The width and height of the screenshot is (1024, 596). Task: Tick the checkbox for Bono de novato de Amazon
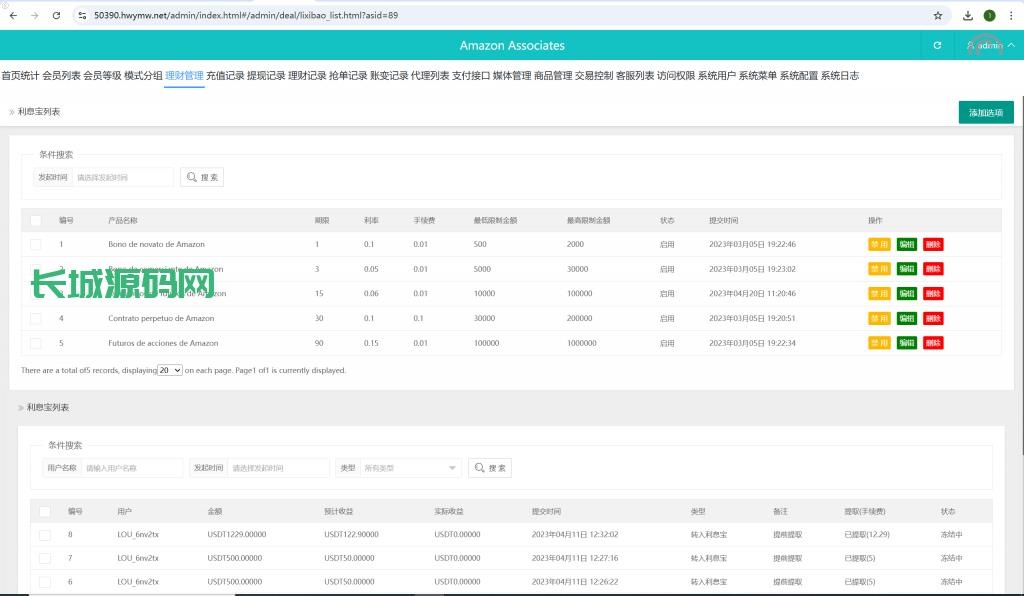click(x=36, y=244)
